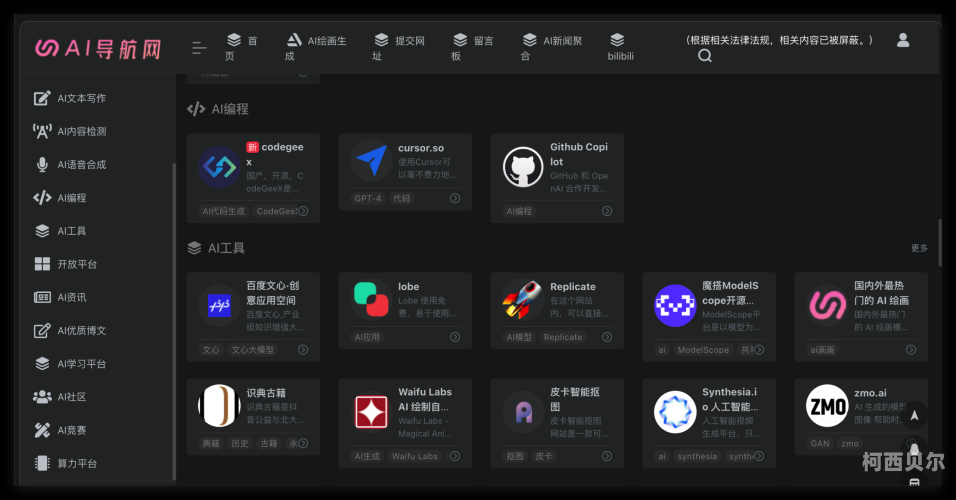Screen dimensions: 956x500
Task: Click AI竞赛 sidebar tools icon
Action: point(41,430)
